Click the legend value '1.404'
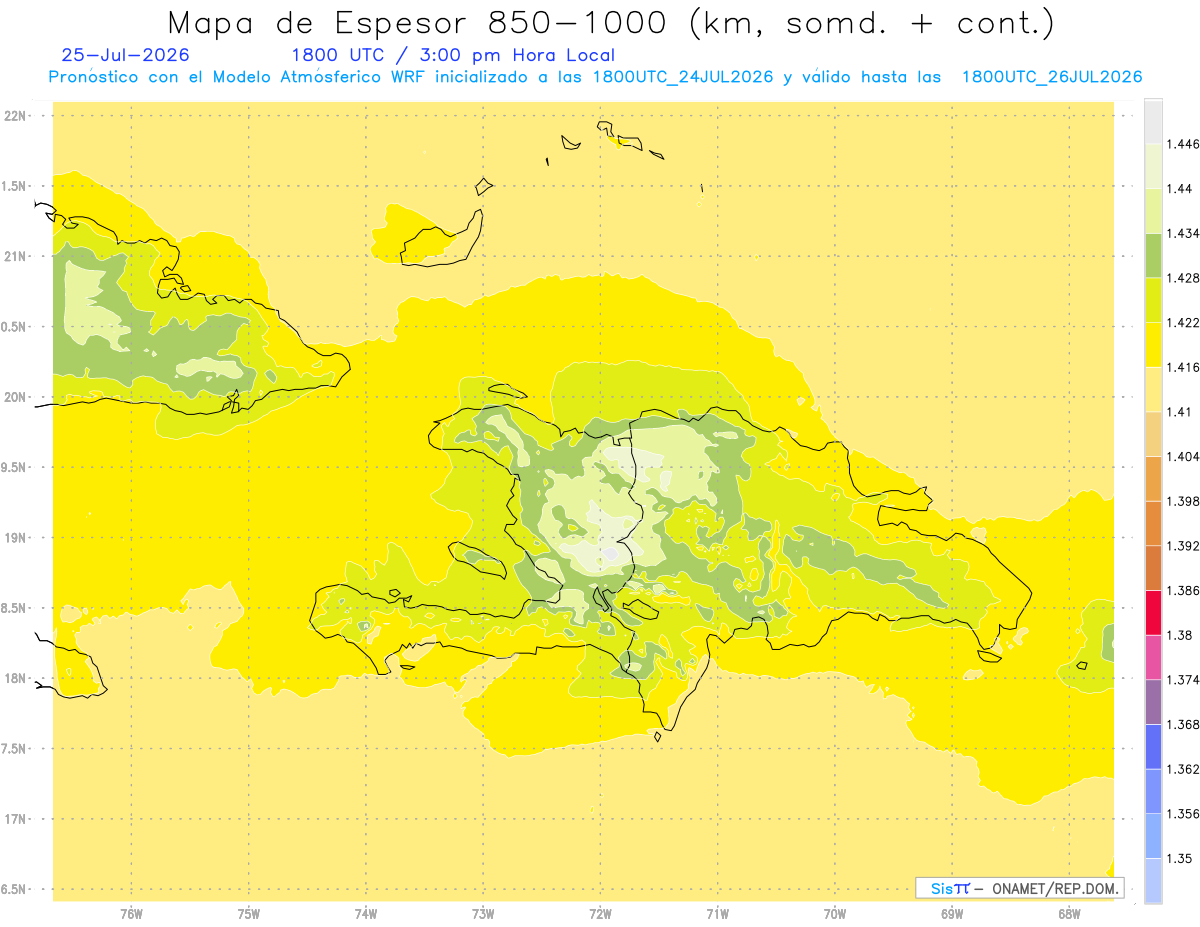Screen dimensions: 1200x927 [x=1183, y=457]
